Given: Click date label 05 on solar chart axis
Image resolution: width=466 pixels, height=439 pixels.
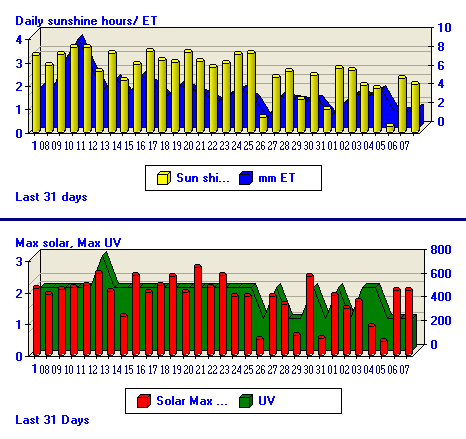Looking at the screenshot, I should (380, 370).
